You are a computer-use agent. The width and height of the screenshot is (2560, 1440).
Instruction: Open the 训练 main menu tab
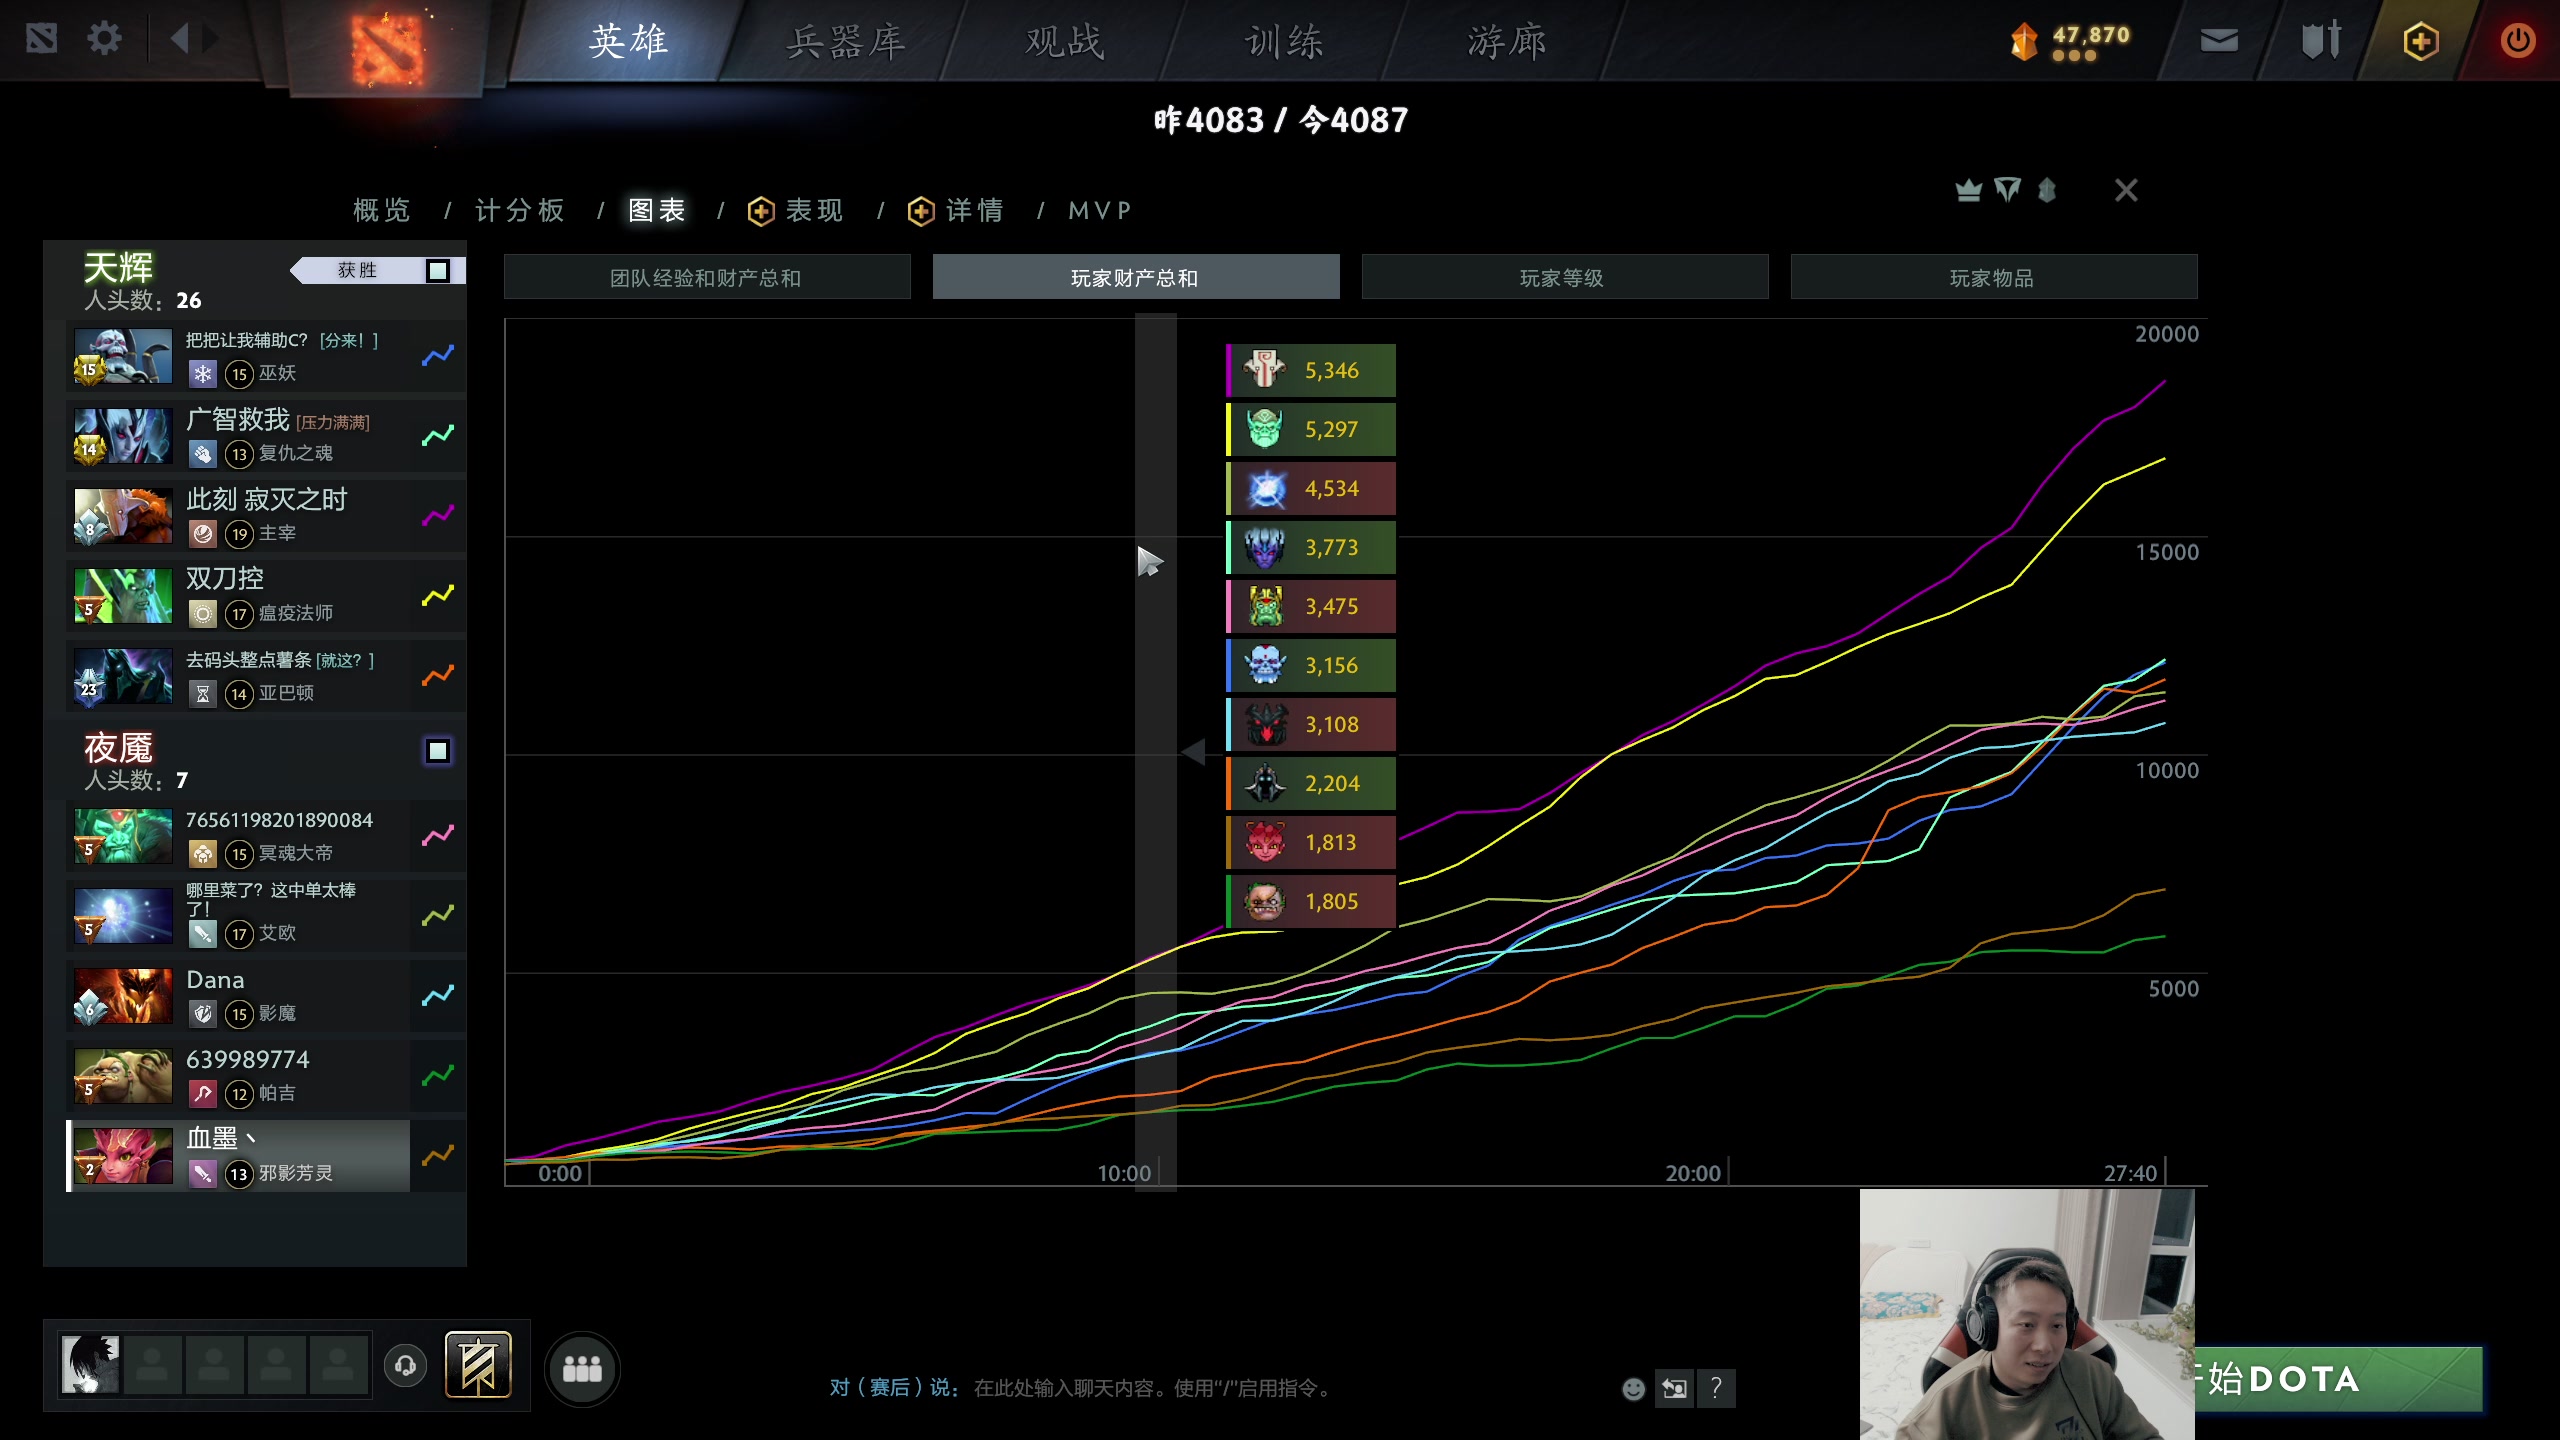pos(1285,41)
